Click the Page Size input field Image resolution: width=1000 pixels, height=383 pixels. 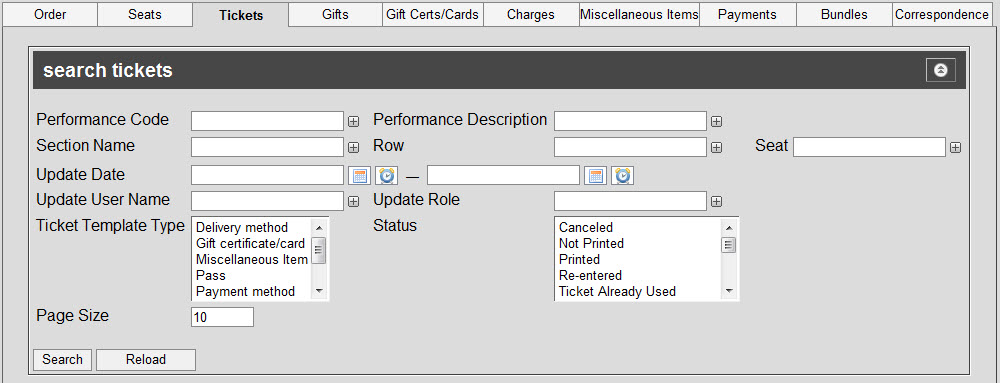tap(222, 317)
